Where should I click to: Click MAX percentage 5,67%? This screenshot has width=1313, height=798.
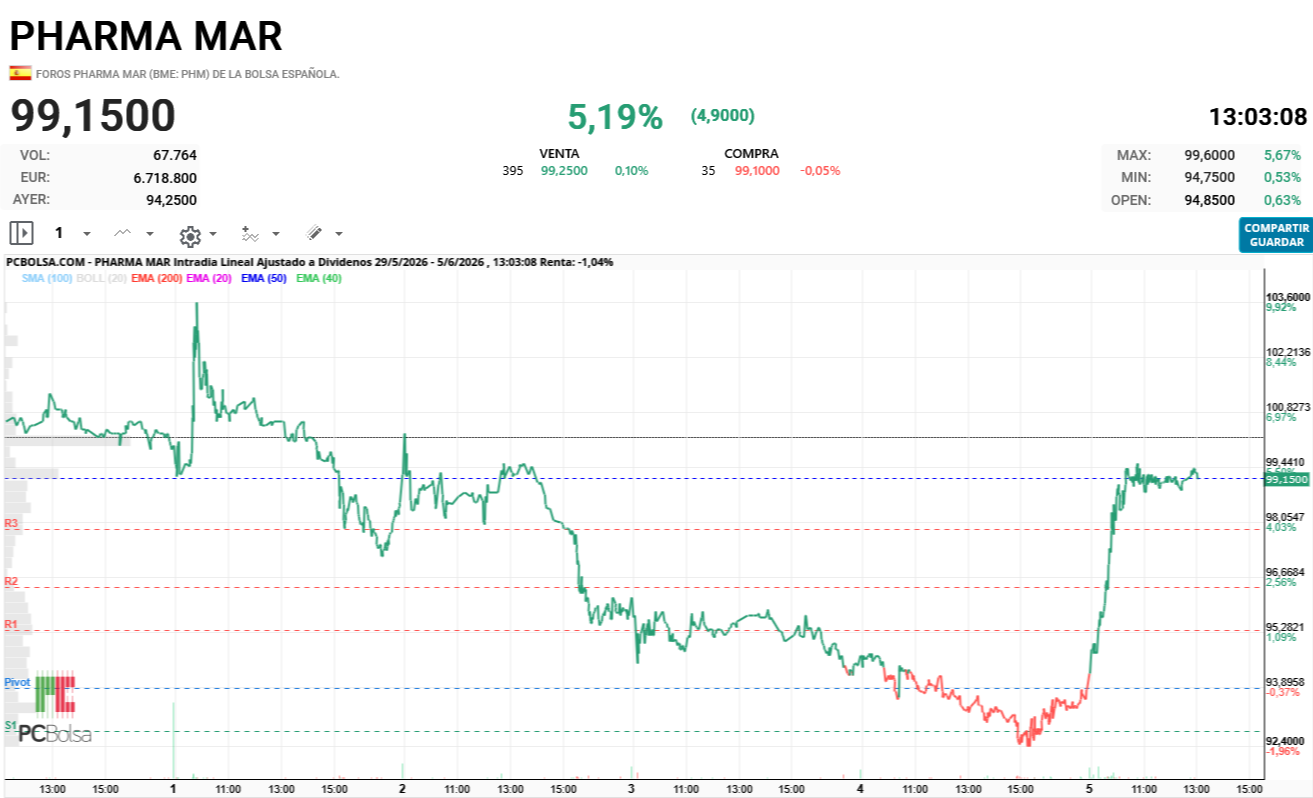pyautogui.click(x=1283, y=155)
